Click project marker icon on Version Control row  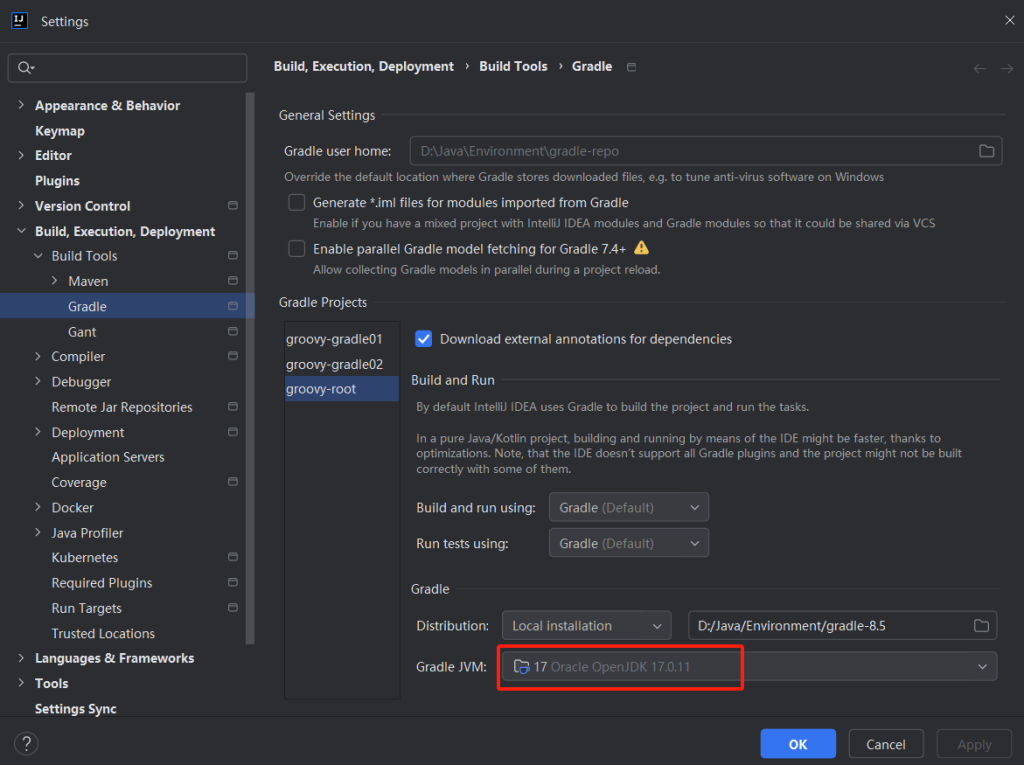coord(232,205)
